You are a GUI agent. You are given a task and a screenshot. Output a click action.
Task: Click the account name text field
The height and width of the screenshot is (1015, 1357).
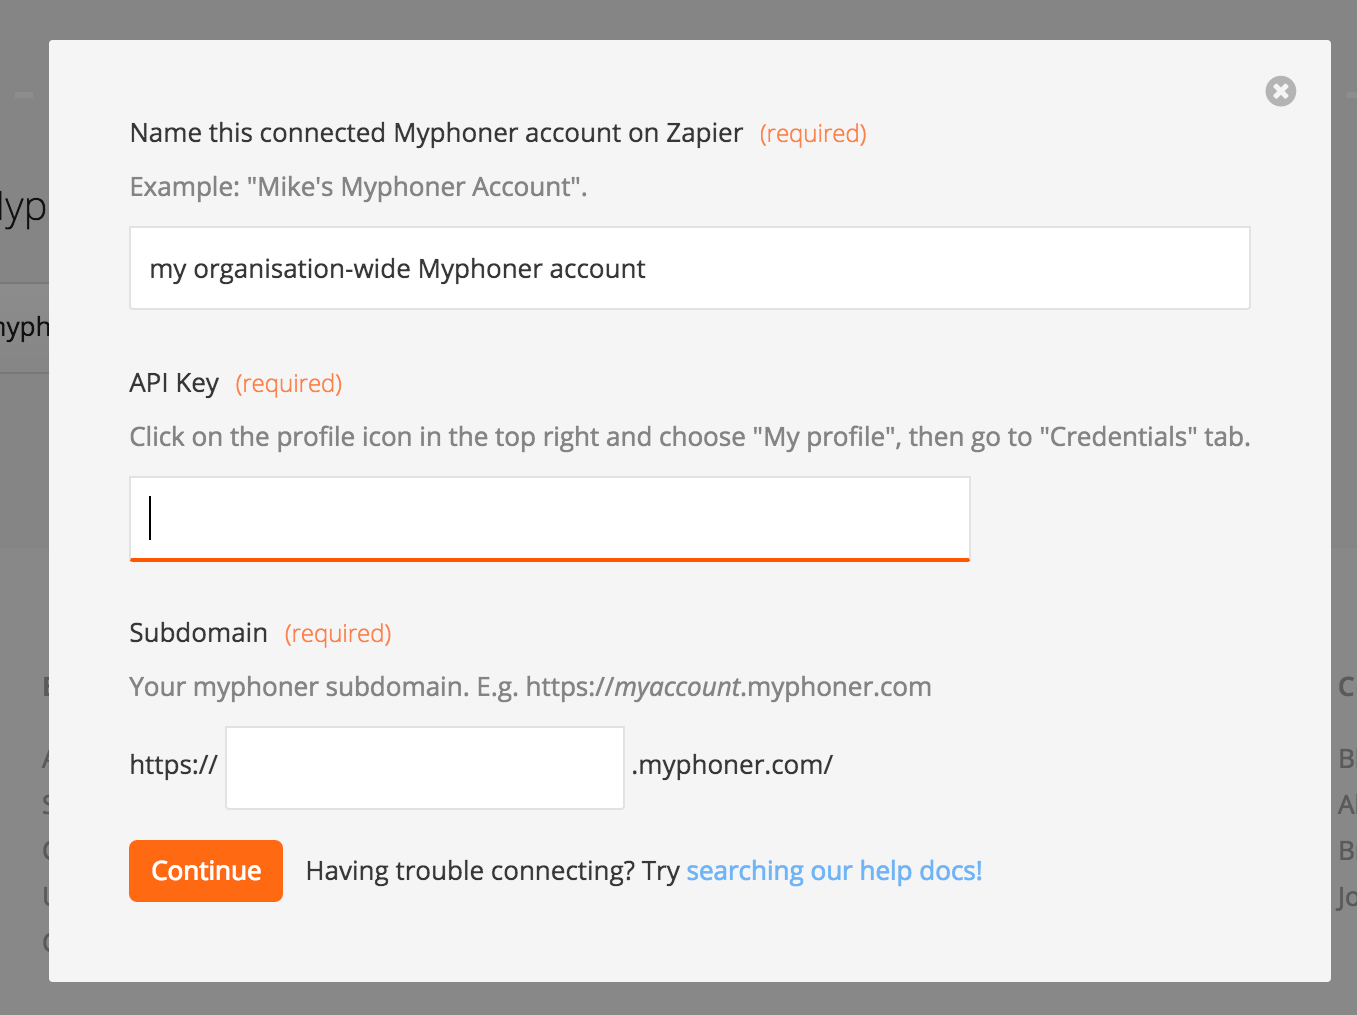tap(690, 268)
